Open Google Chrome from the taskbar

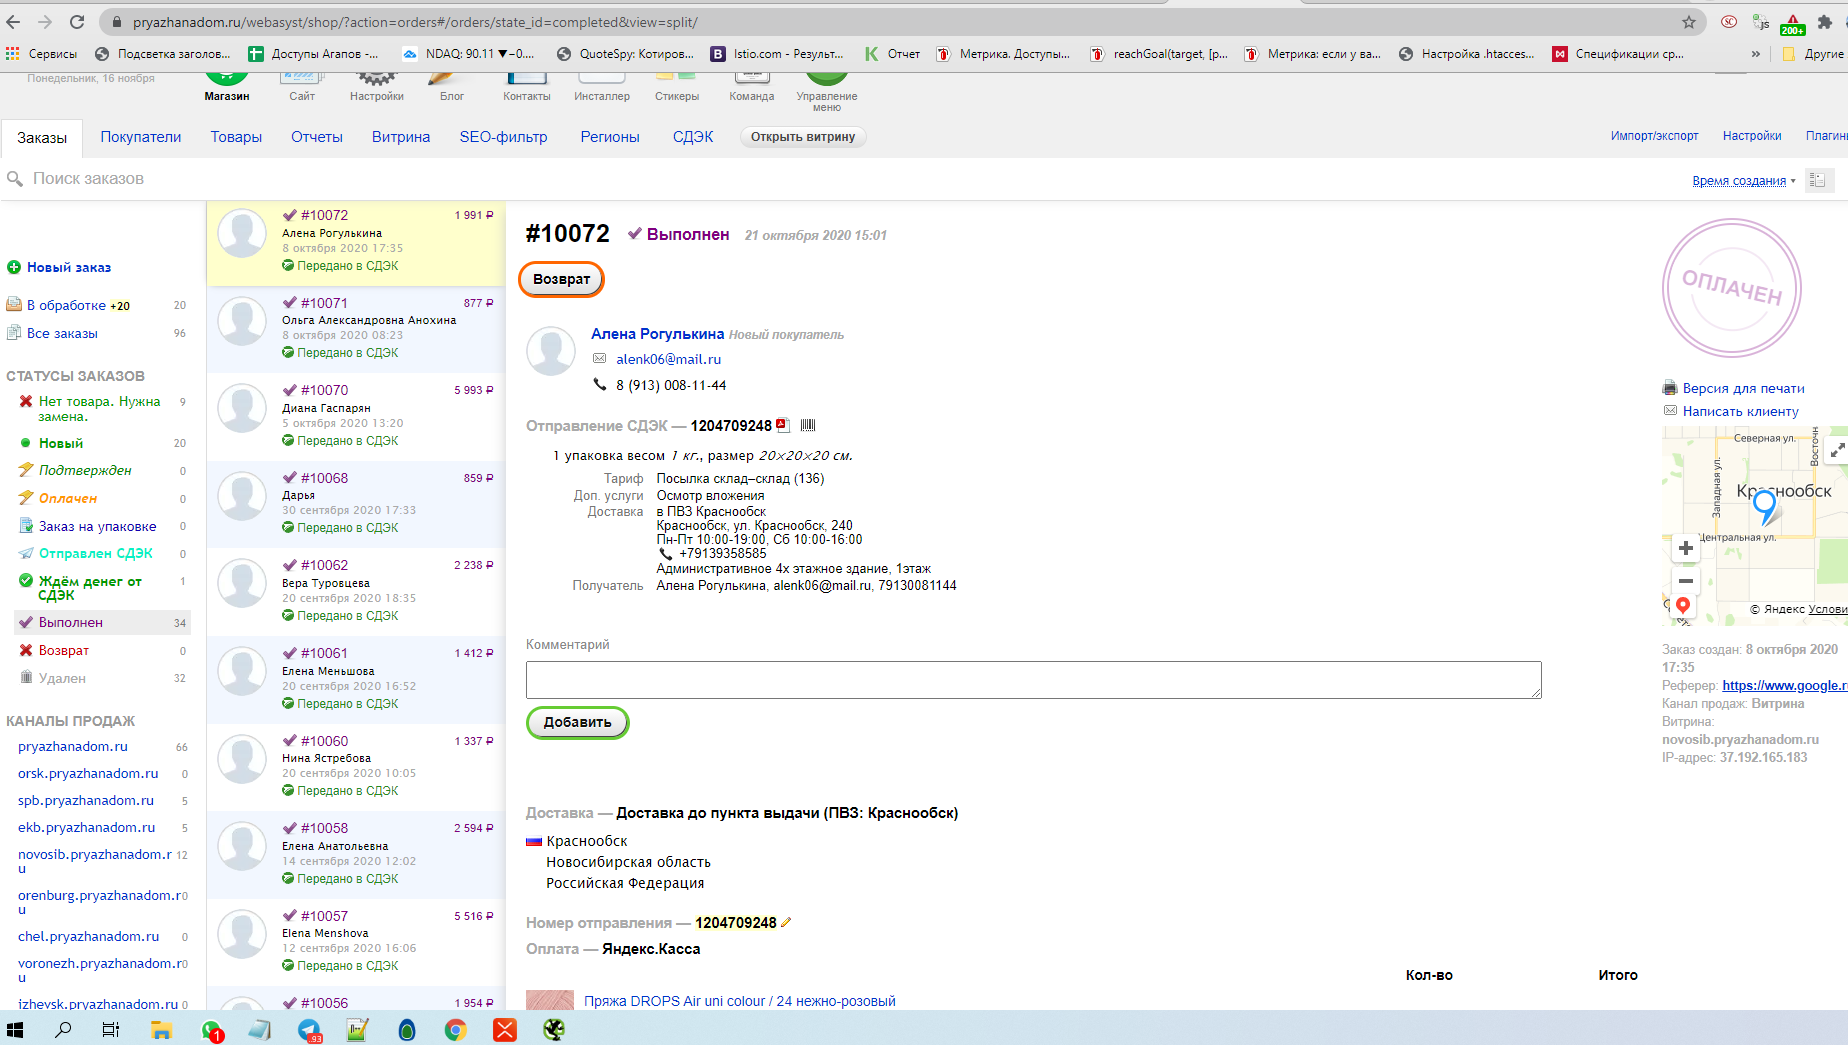[x=456, y=1029]
